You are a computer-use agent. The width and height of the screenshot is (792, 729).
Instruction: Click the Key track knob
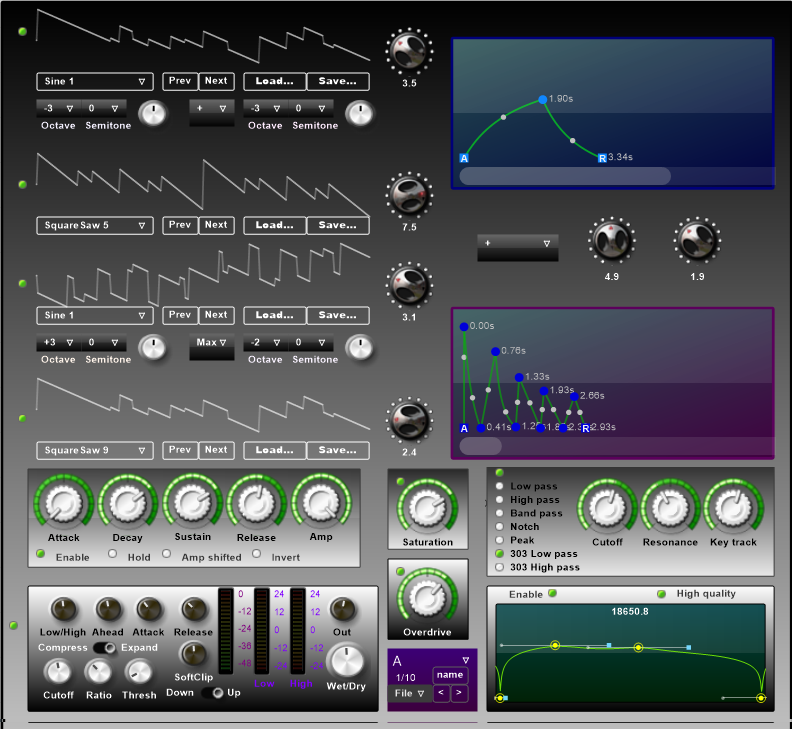[733, 508]
